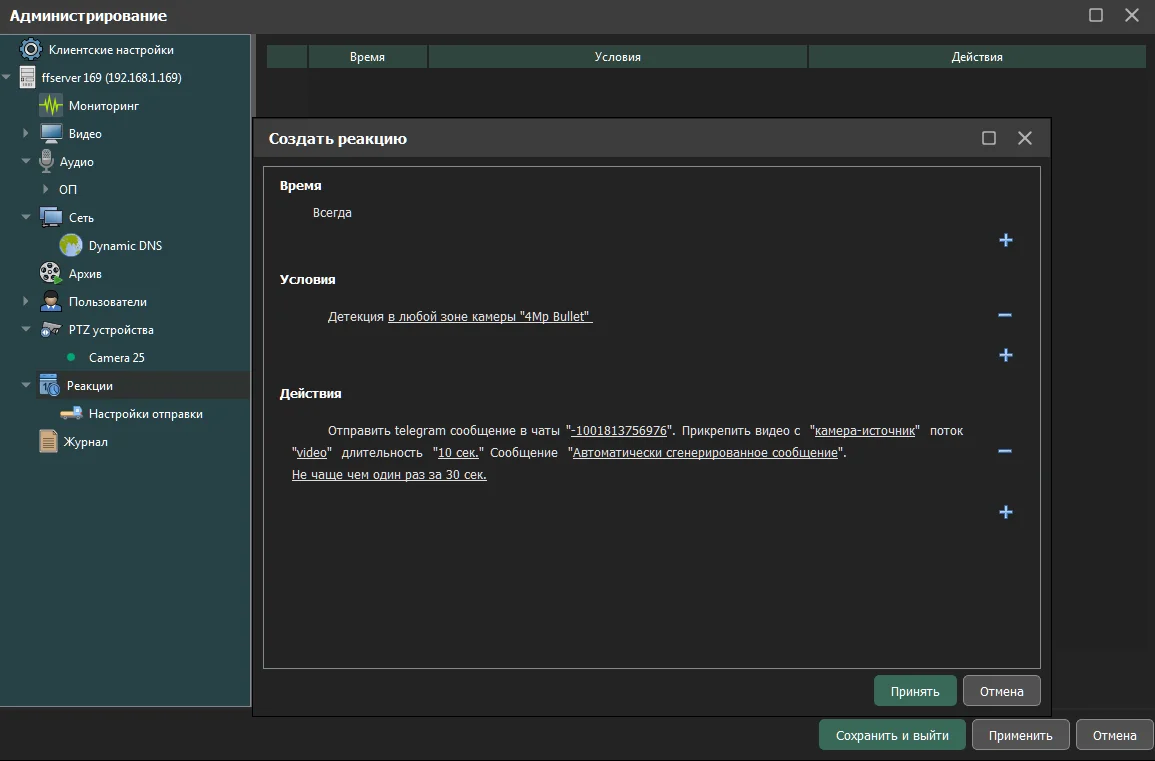Collapse the Реакции tree node
Image resolution: width=1155 pixels, height=761 pixels.
pyautogui.click(x=26, y=385)
